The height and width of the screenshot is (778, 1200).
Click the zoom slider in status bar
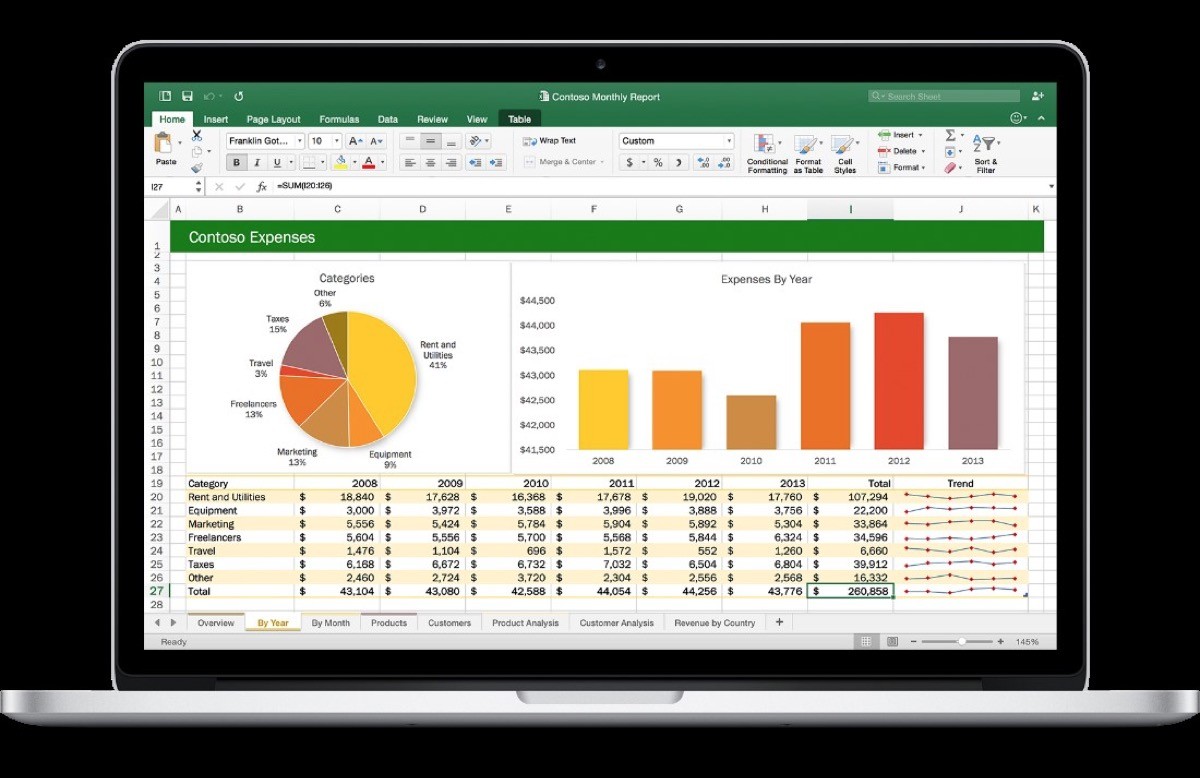pyautogui.click(x=960, y=641)
